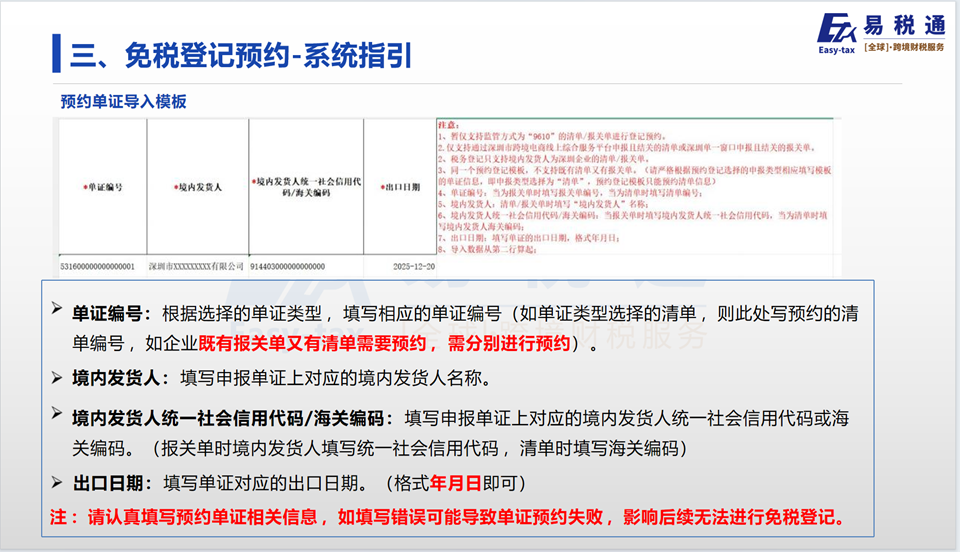Select the slide title 三、免税登记预约-系统指引
Viewport: 960px width, 552px height.
[x=240, y=53]
